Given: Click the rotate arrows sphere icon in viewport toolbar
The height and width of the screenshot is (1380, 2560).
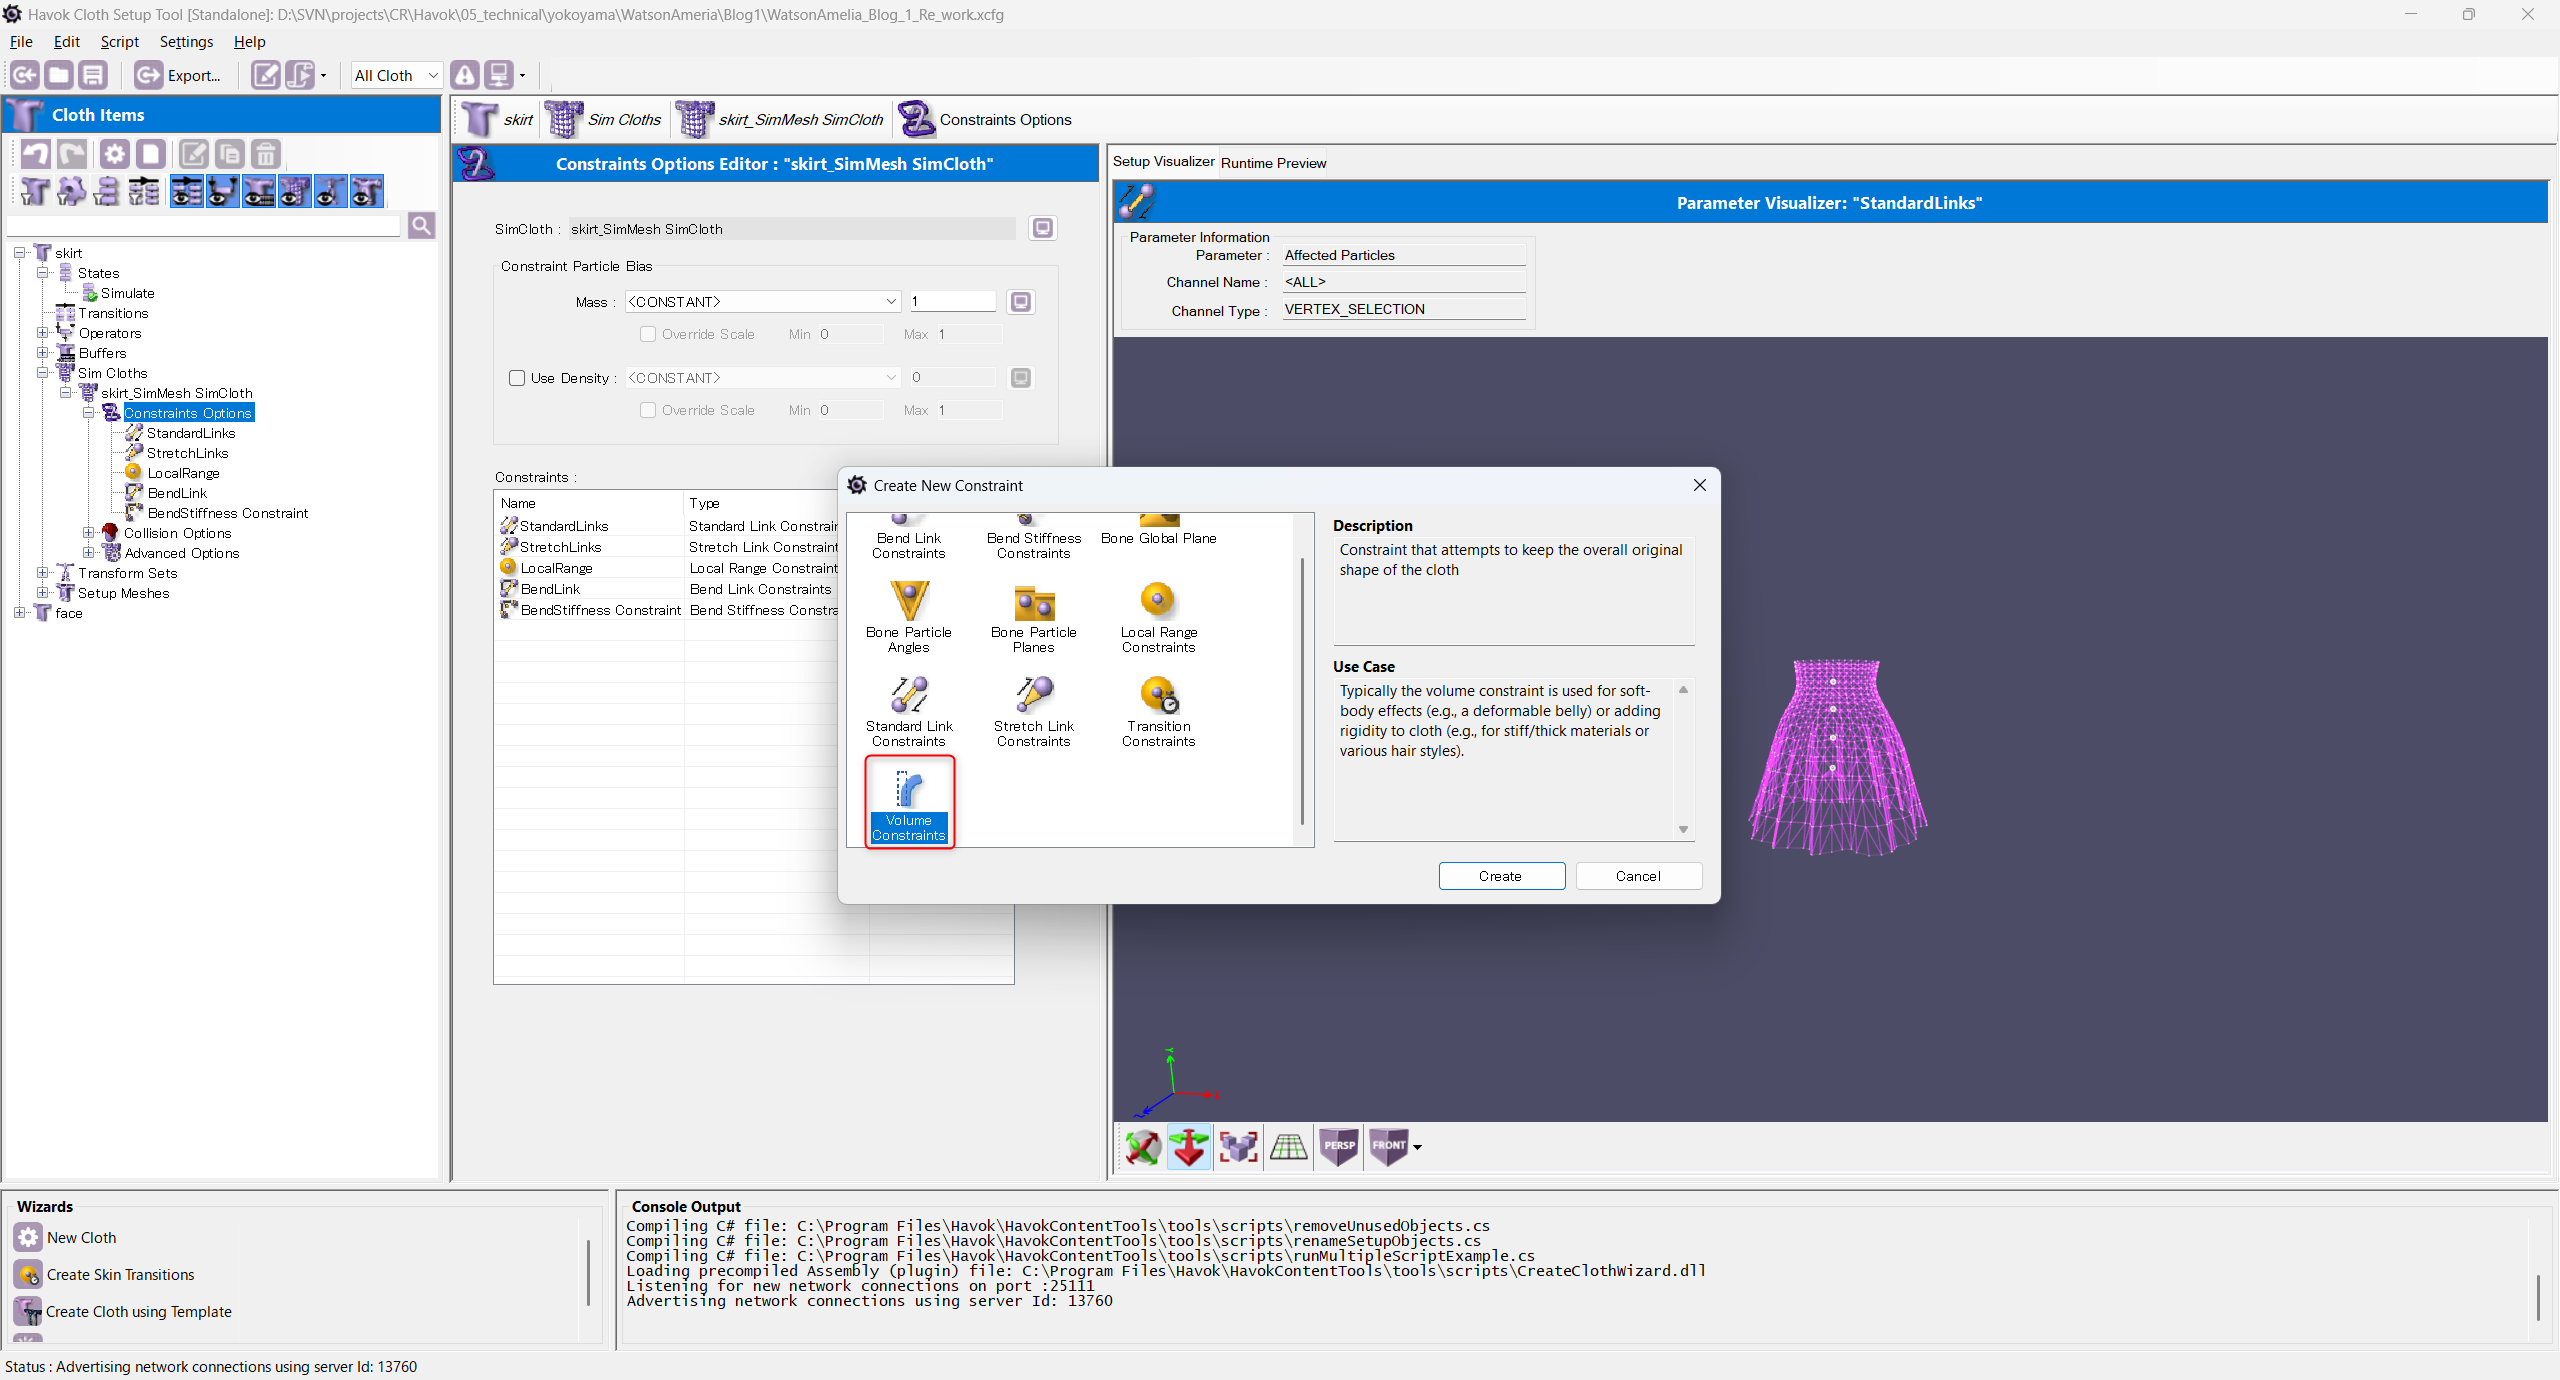Looking at the screenshot, I should 1142,1147.
